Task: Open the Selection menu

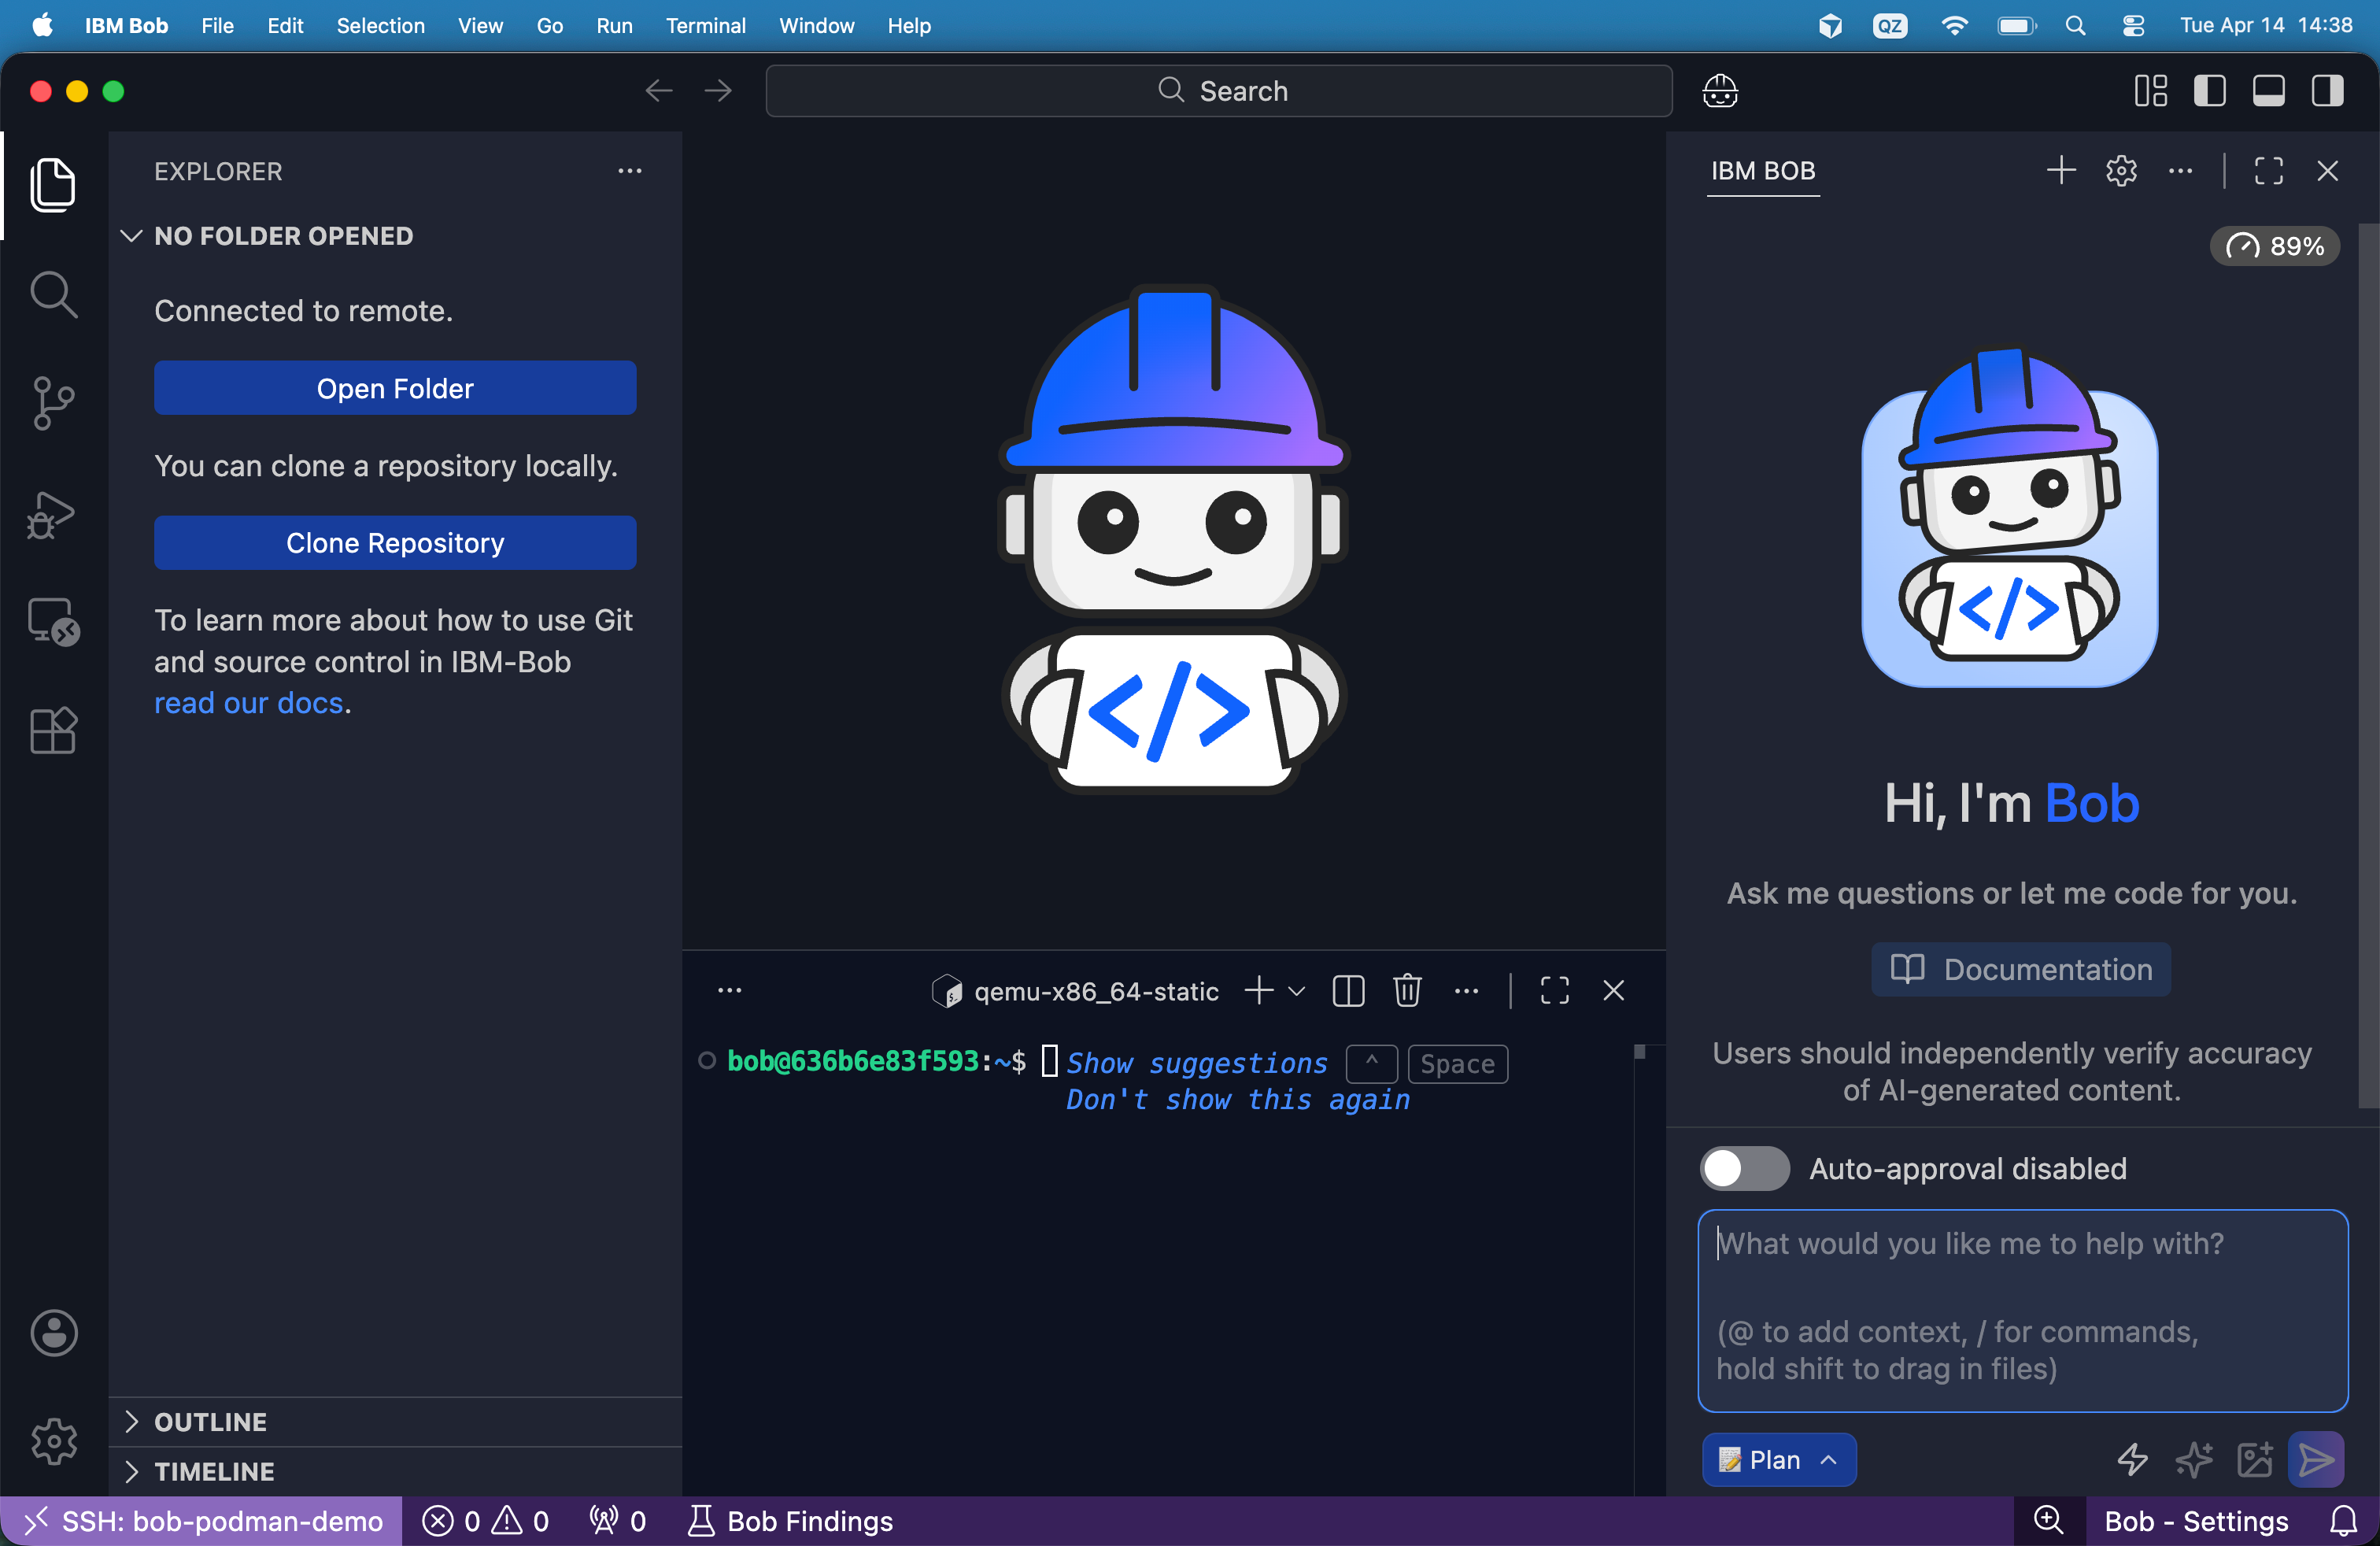Action: click(380, 26)
